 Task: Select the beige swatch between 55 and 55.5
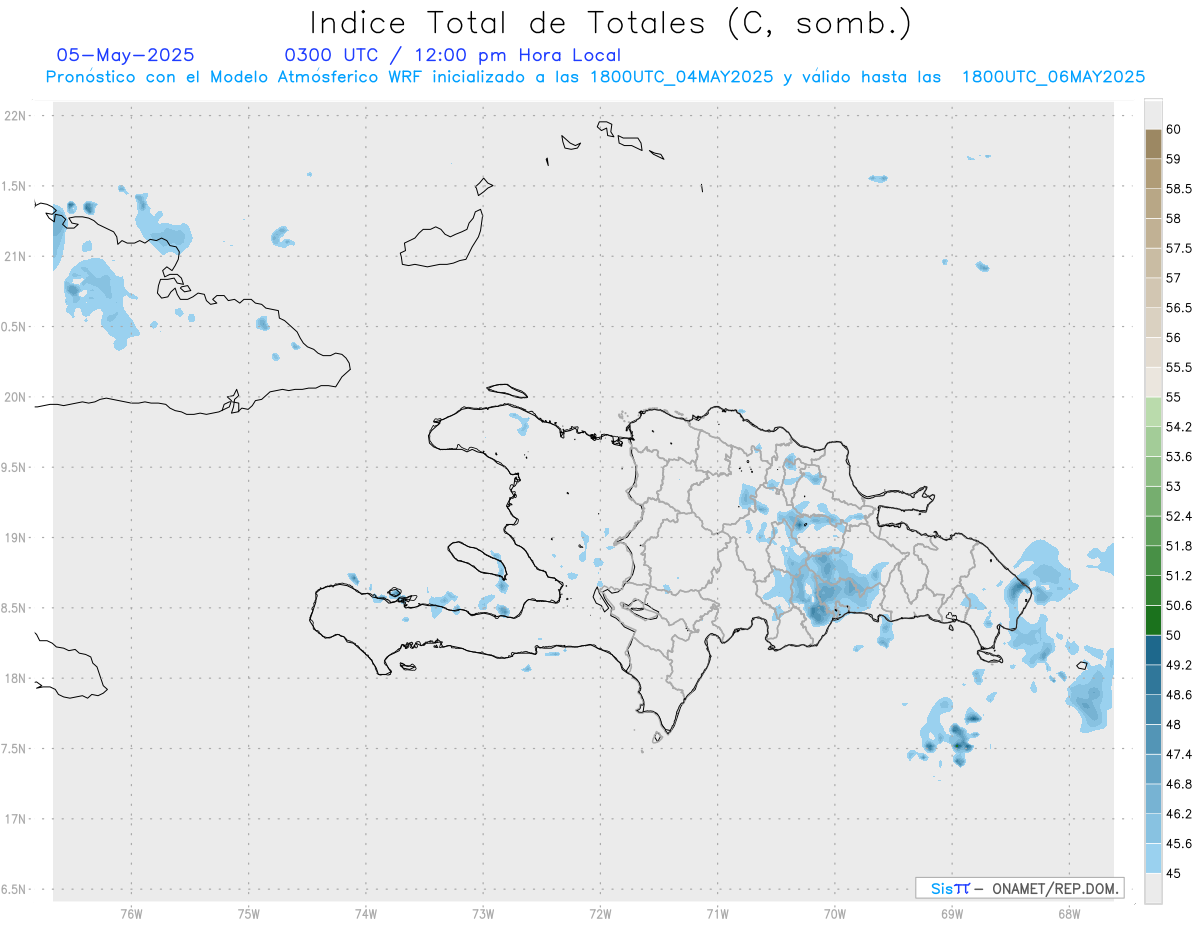point(1153,382)
